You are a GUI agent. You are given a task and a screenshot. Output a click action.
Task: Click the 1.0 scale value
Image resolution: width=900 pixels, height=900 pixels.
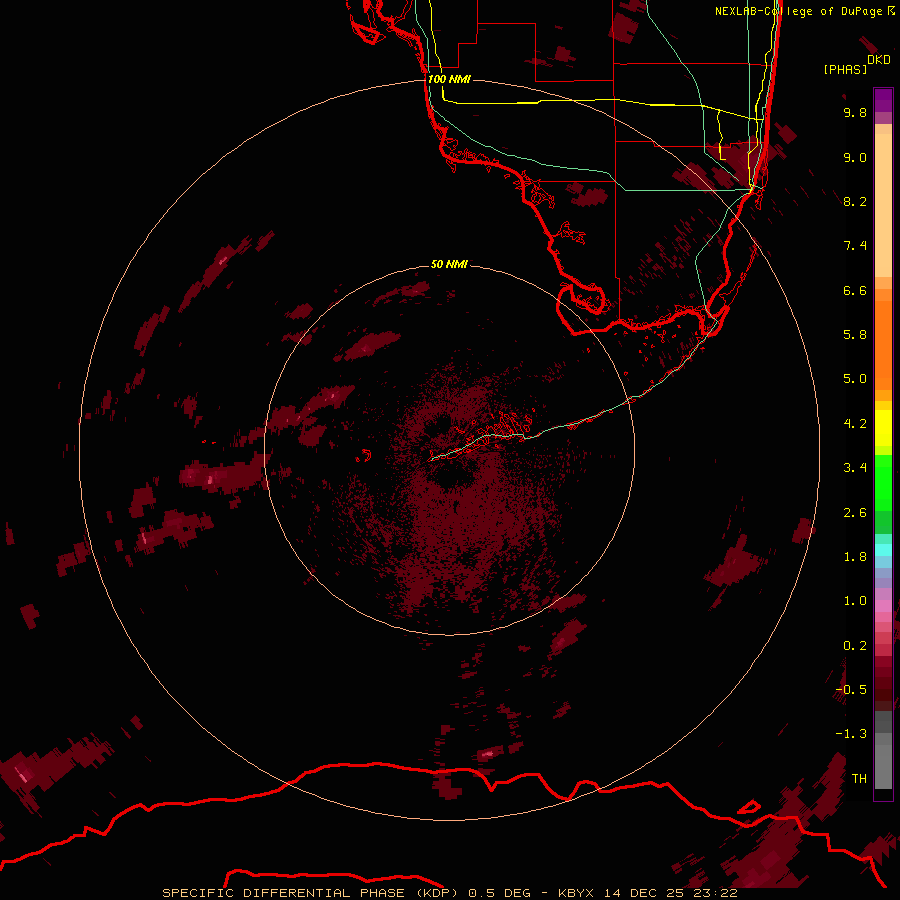[855, 601]
